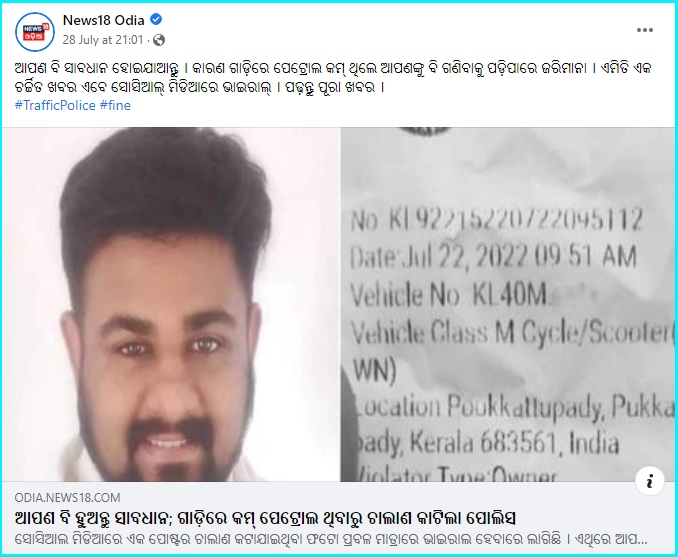Open the #TrafficPolice hashtag

tap(55, 105)
